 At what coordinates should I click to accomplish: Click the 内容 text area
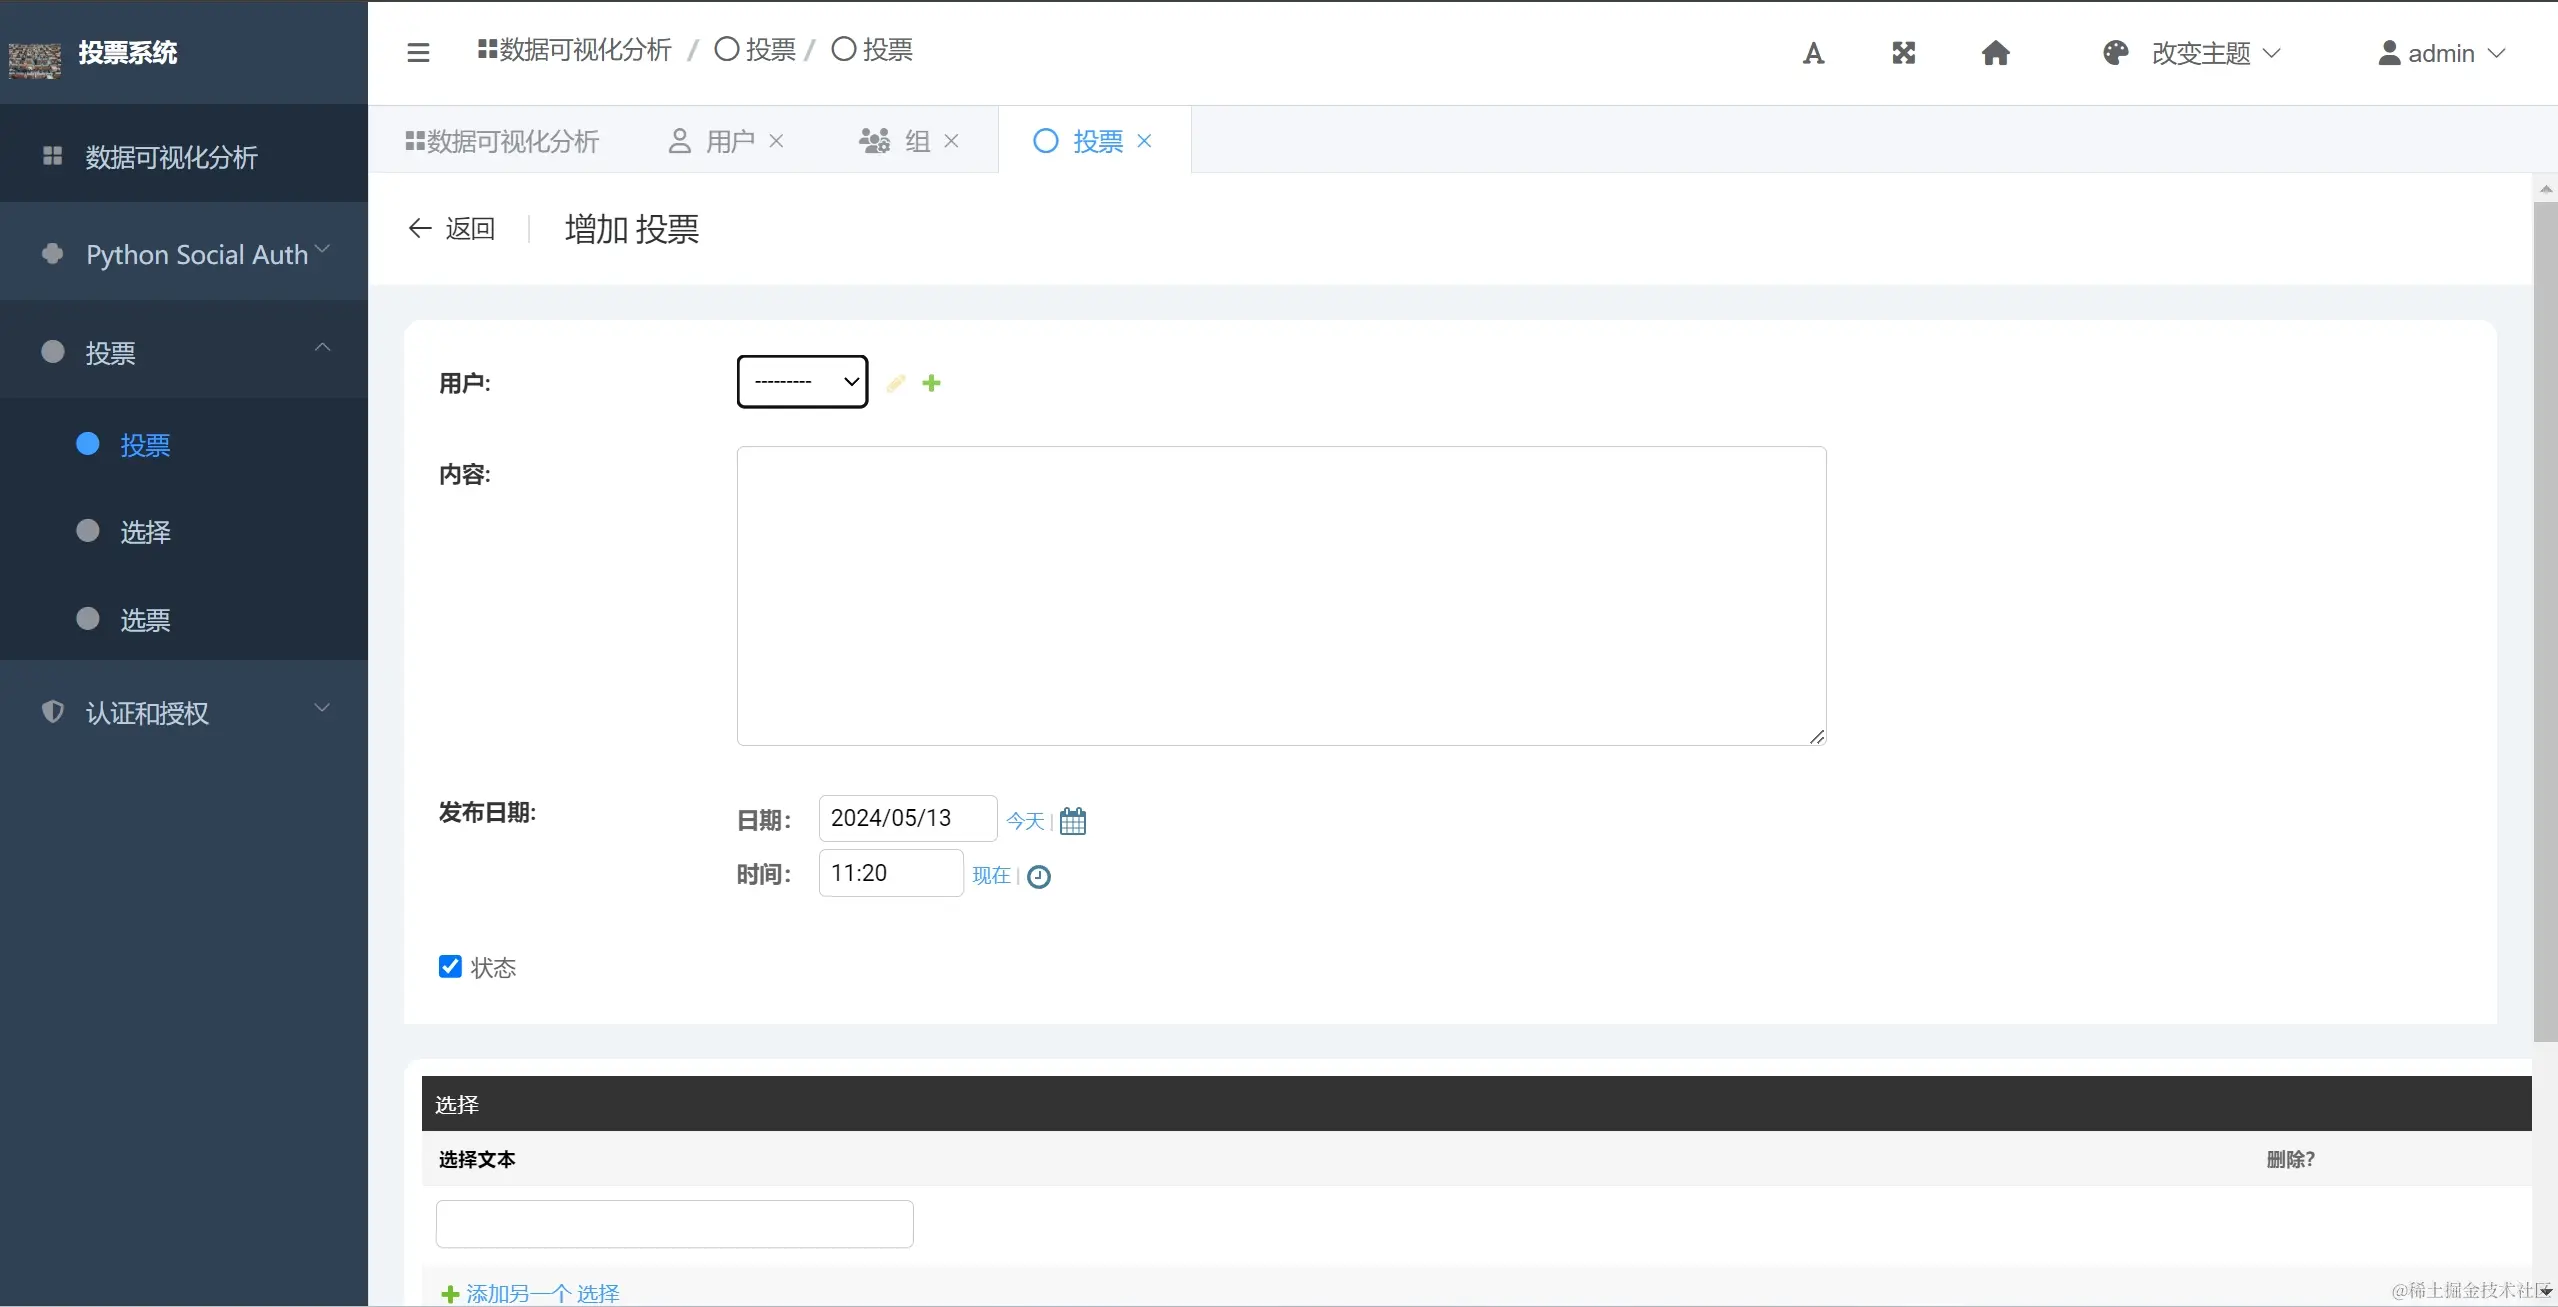tap(1280, 595)
